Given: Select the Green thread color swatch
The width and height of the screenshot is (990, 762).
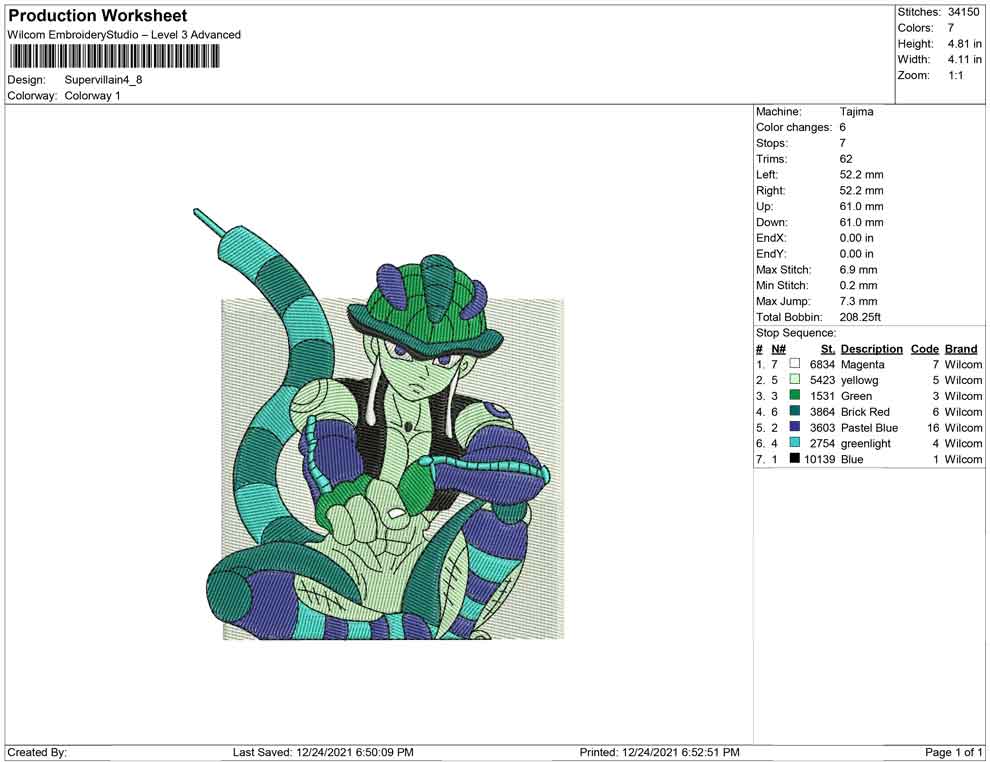Looking at the screenshot, I should pos(795,395).
